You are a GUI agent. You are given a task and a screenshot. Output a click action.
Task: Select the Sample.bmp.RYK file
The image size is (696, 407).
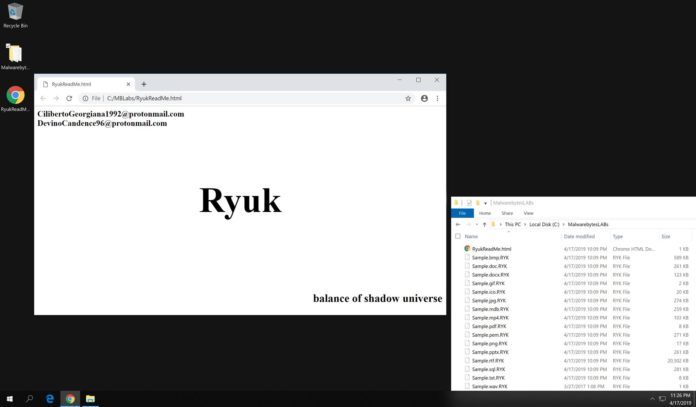[x=490, y=257]
